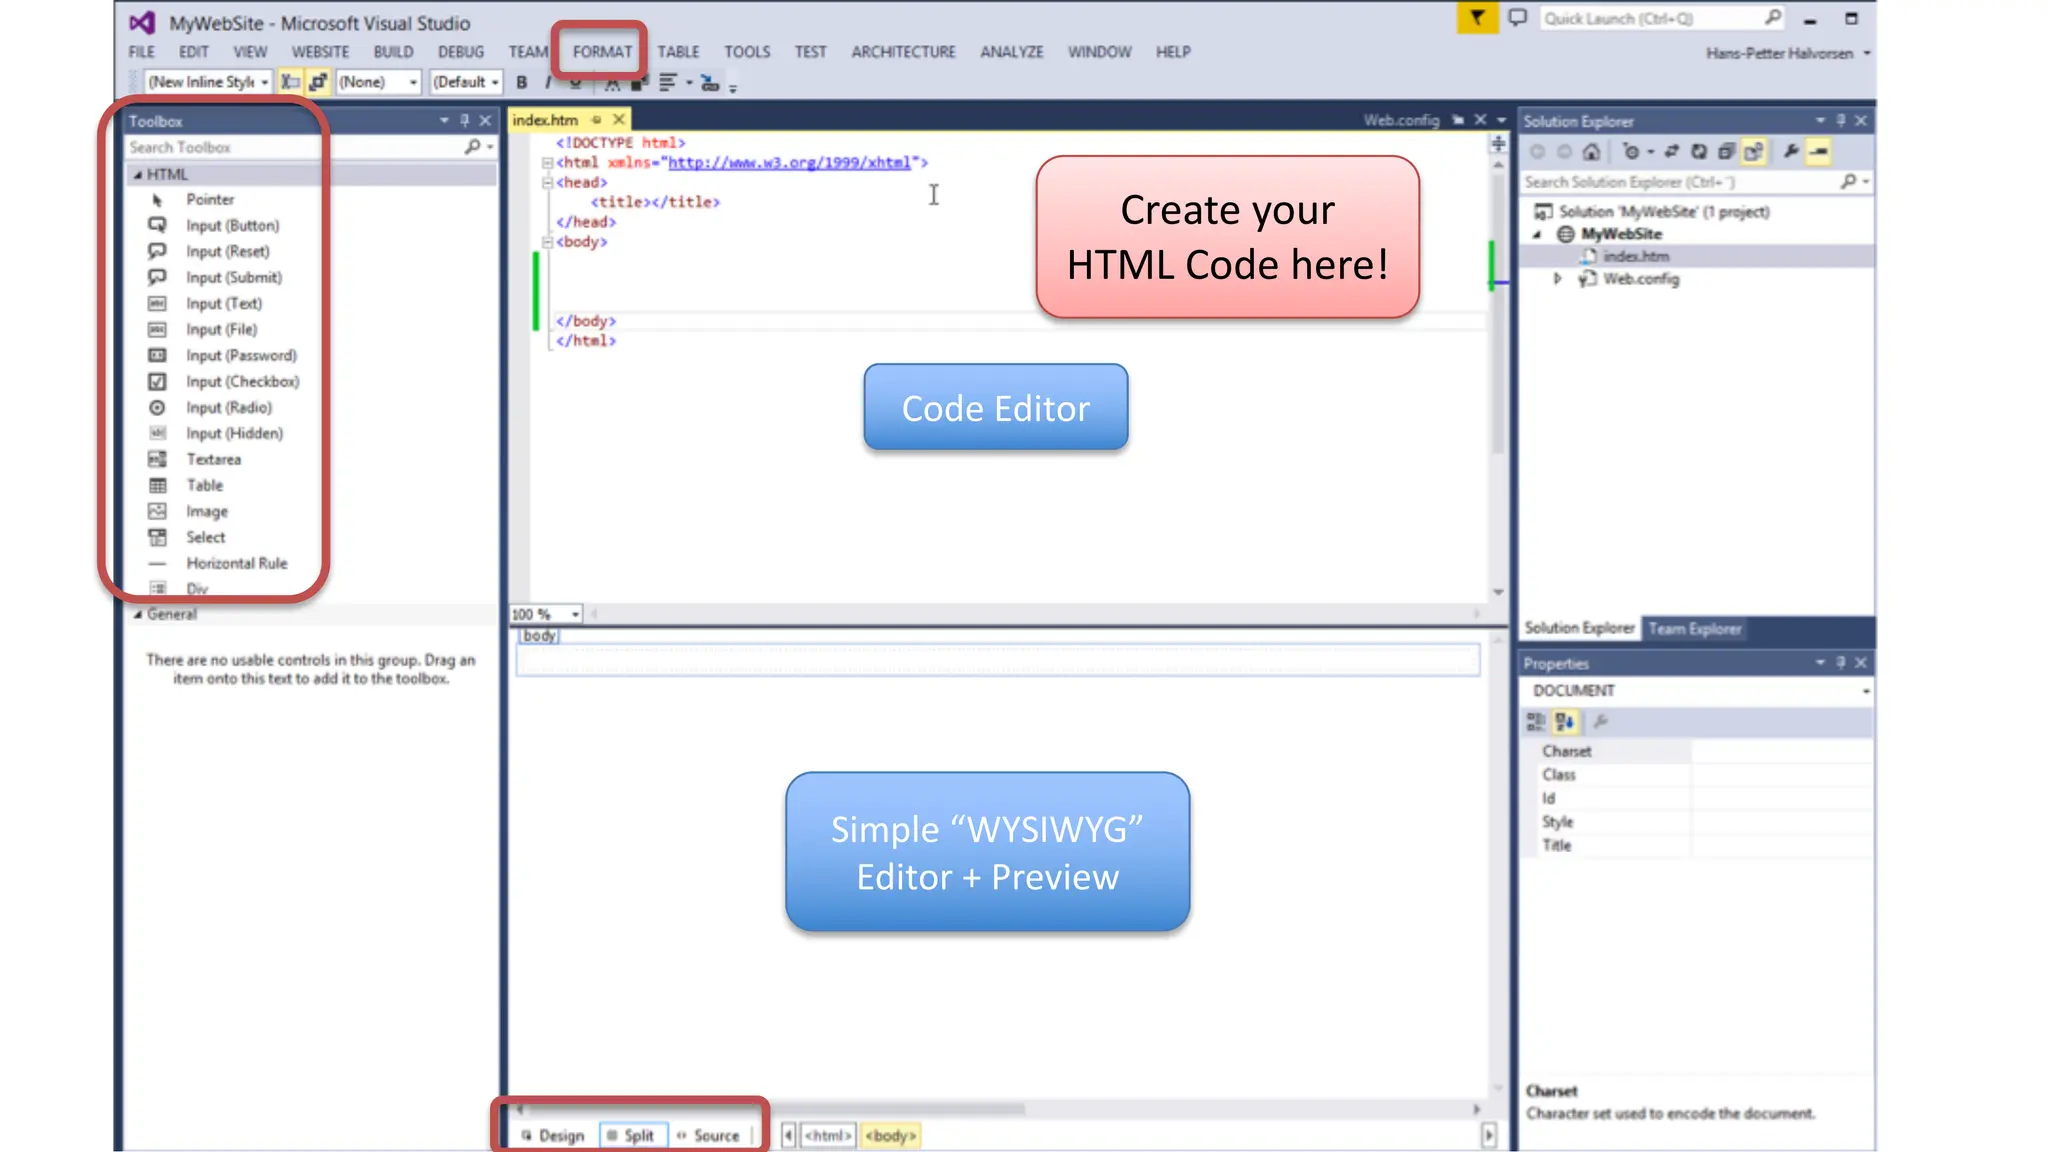Screen dimensions: 2048x1152
Task: Toggle Show All Files in Solution Explorer
Action: [x=1753, y=152]
